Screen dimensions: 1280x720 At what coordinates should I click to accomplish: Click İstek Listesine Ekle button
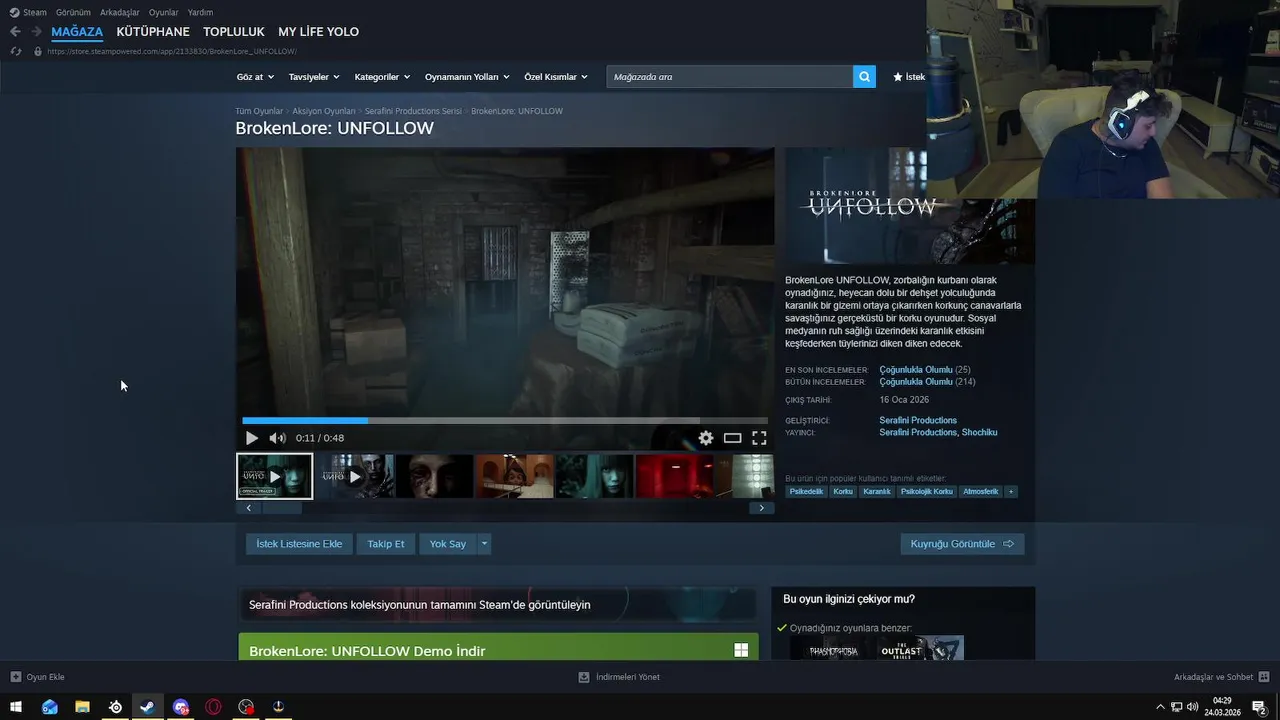pos(299,544)
